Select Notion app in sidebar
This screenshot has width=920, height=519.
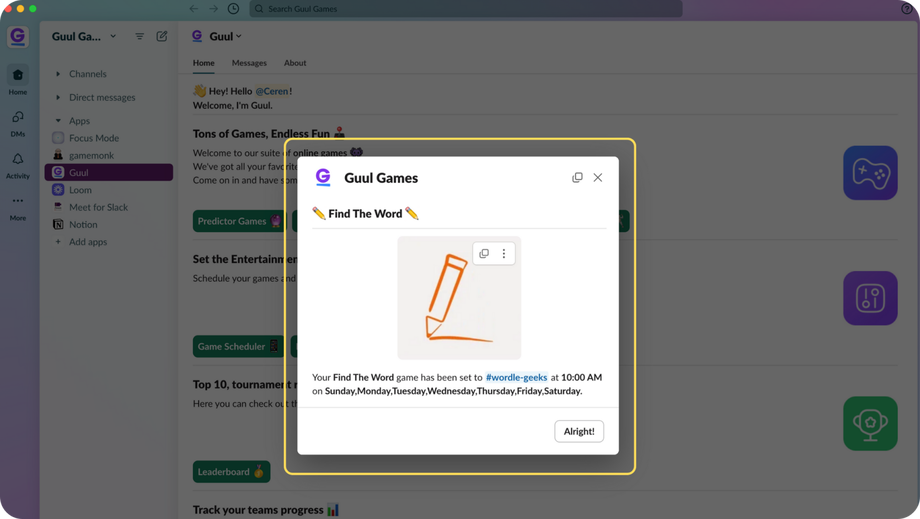click(x=109, y=225)
